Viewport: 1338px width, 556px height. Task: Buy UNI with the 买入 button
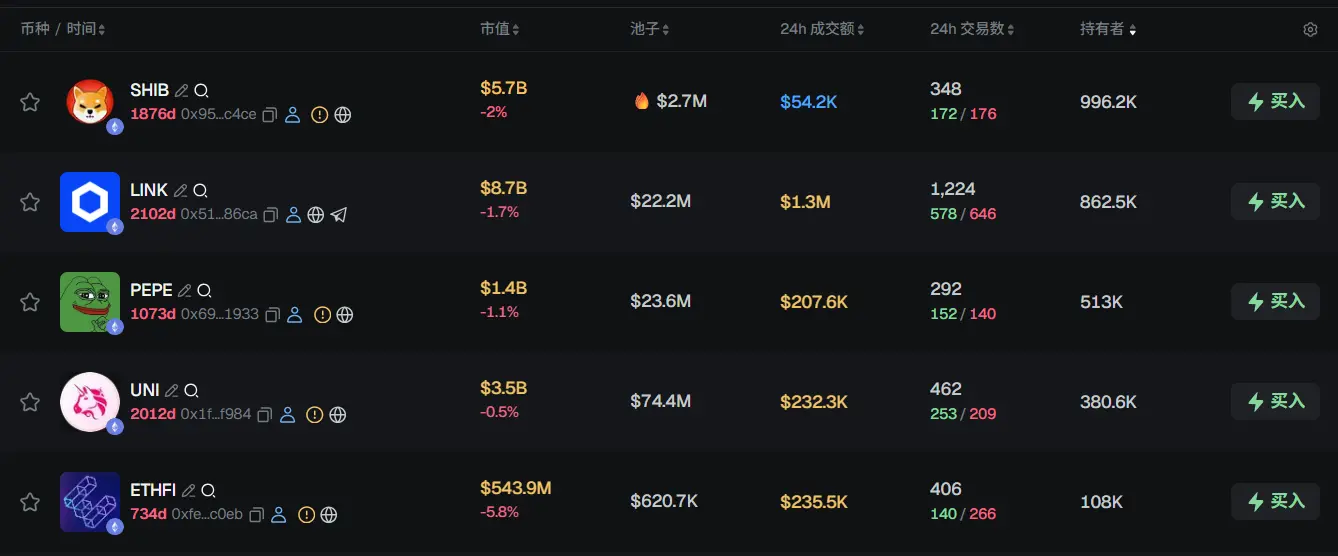[x=1275, y=402]
